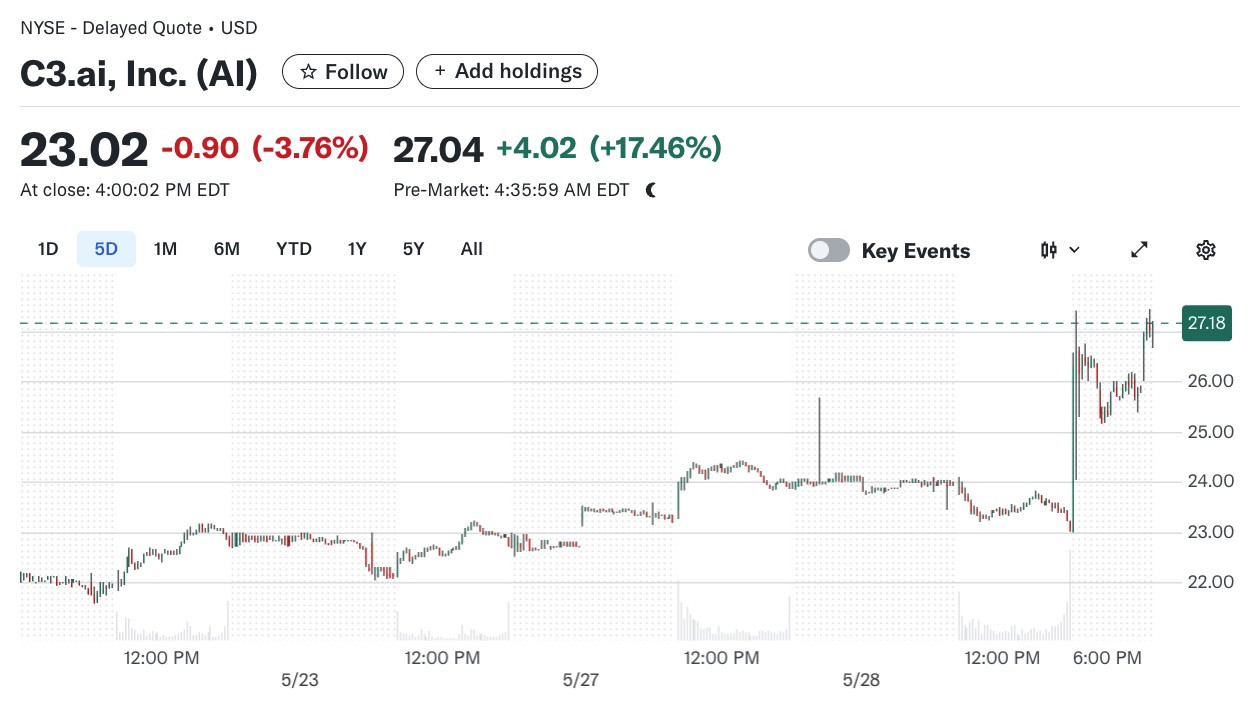Screen dimensions: 1256x702
Task: Expand chart to full screen
Action: tap(1139, 250)
